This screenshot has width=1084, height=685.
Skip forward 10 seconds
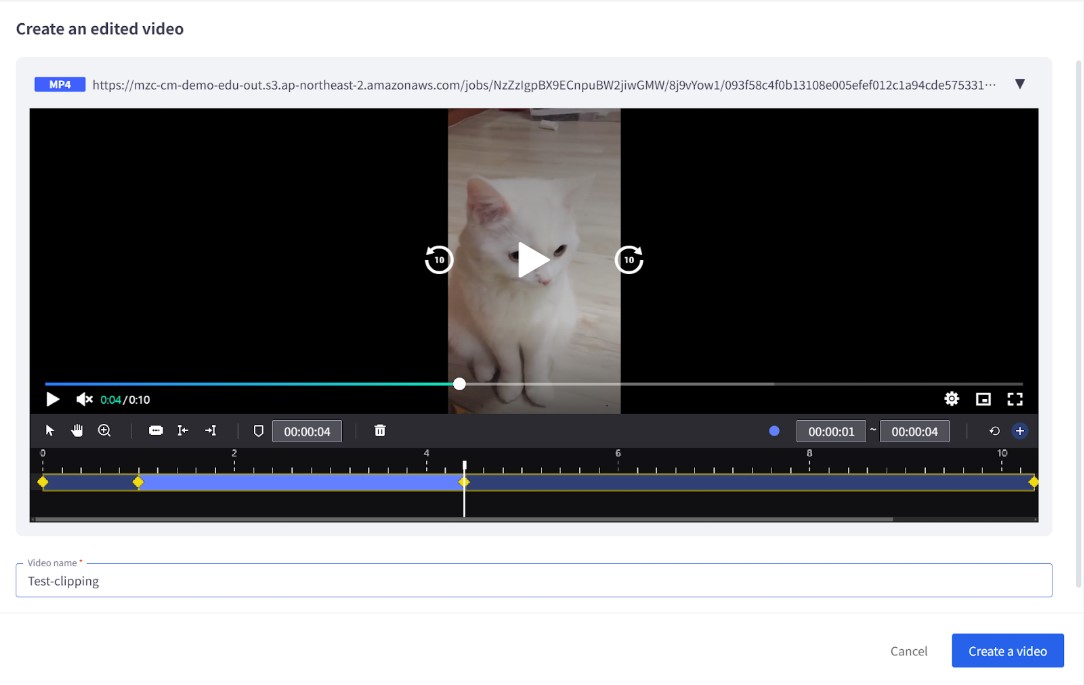(628, 260)
